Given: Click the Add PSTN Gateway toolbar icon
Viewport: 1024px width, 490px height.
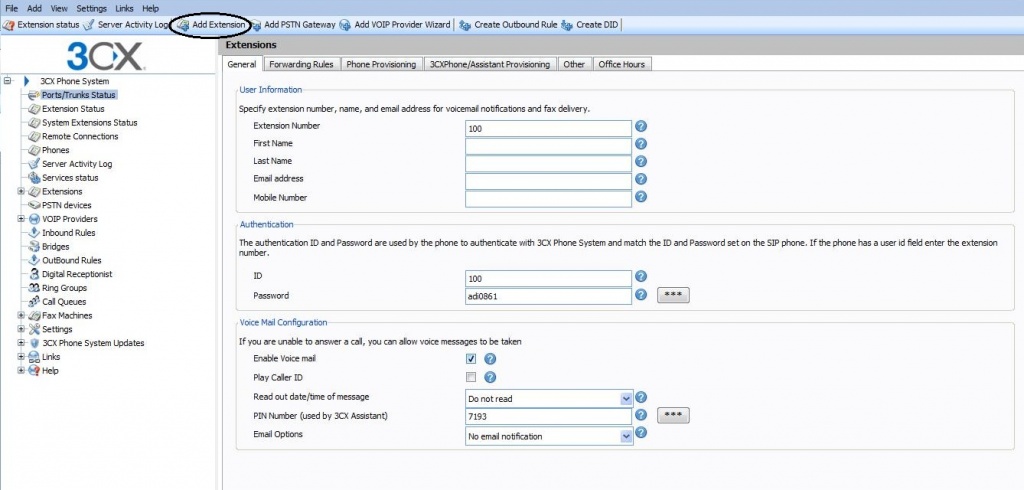Looking at the screenshot, I should click(x=257, y=24).
